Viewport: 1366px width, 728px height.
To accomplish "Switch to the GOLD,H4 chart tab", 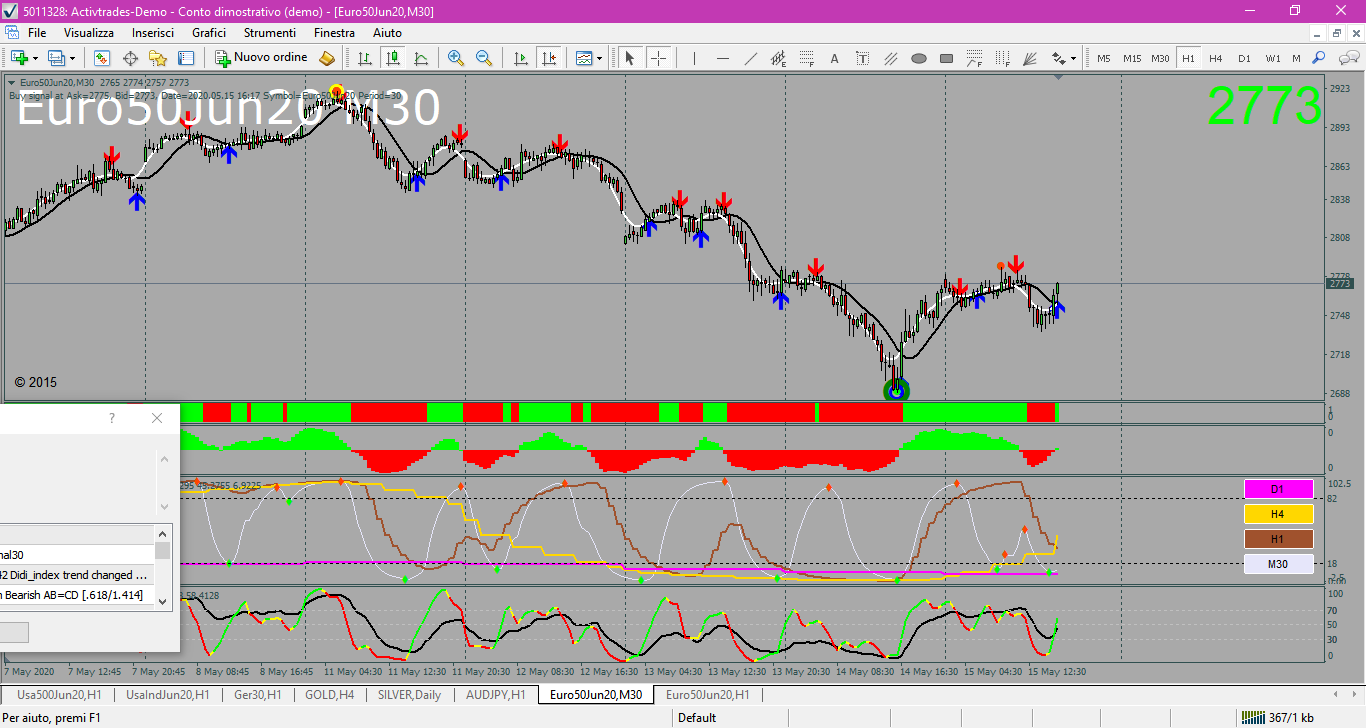I will click(x=328, y=695).
